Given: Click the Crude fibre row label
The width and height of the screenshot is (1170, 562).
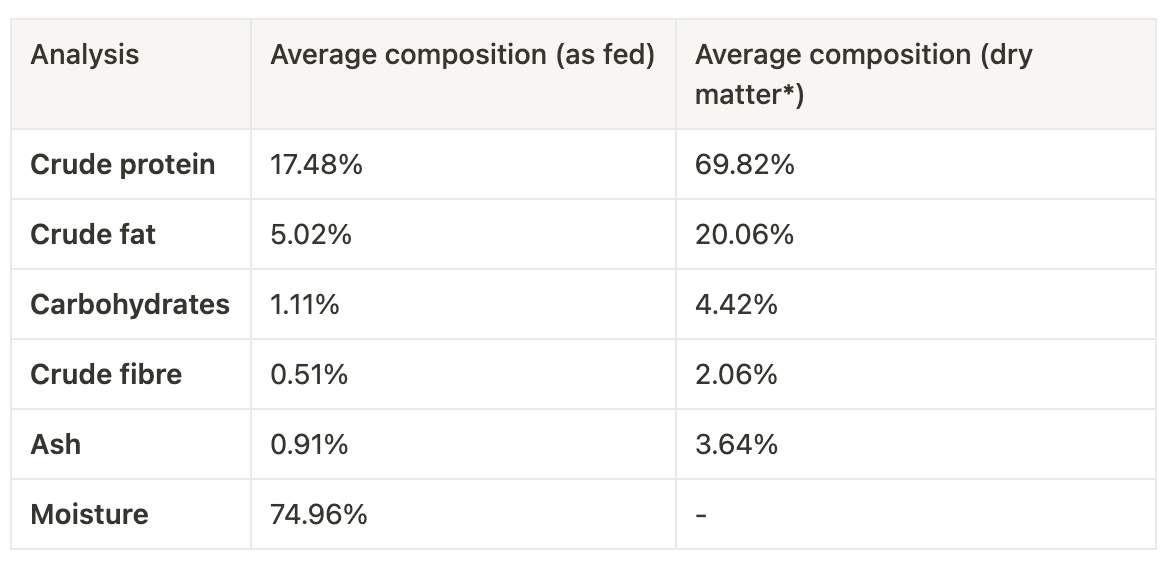Looking at the screenshot, I should coord(107,374).
